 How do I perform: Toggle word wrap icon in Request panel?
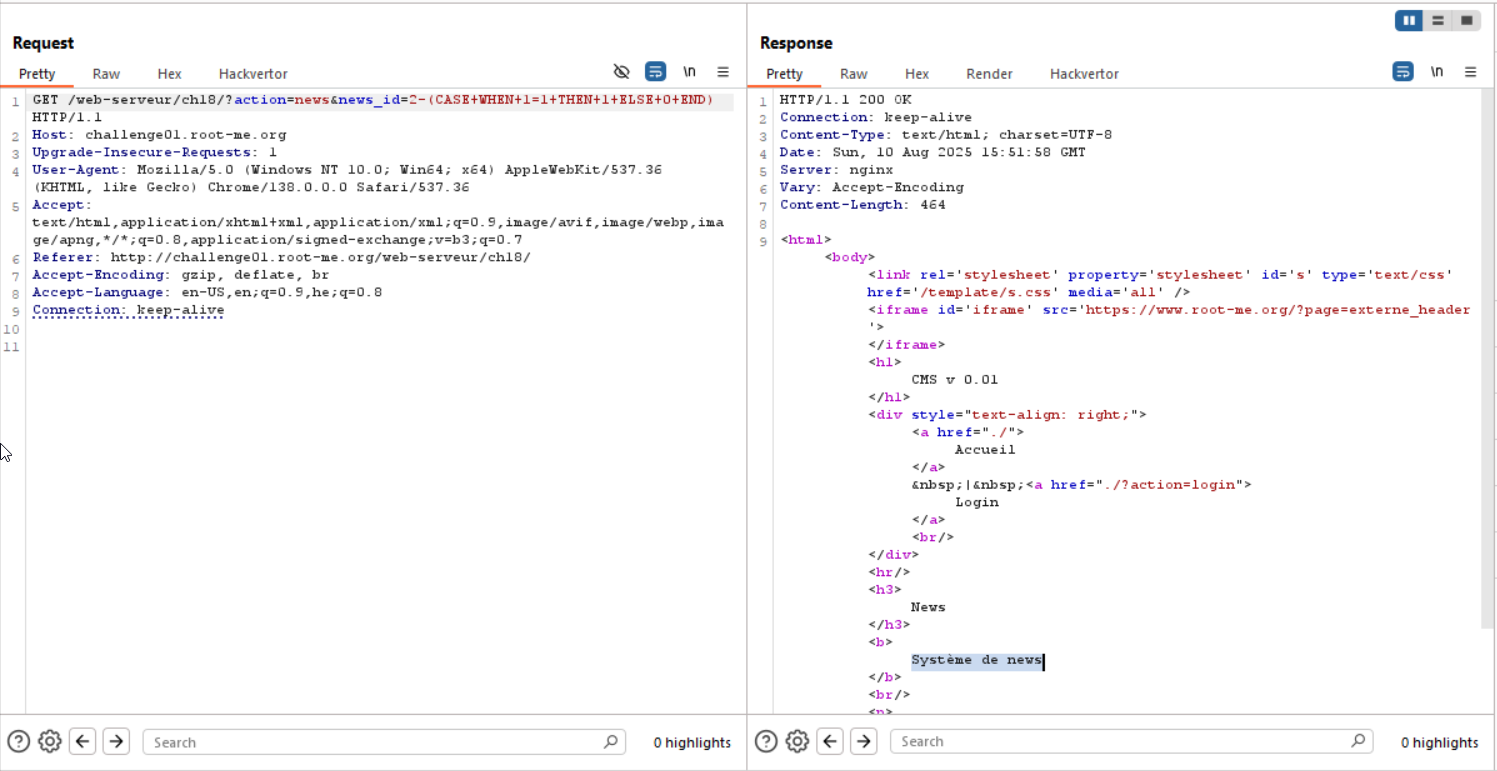655,72
